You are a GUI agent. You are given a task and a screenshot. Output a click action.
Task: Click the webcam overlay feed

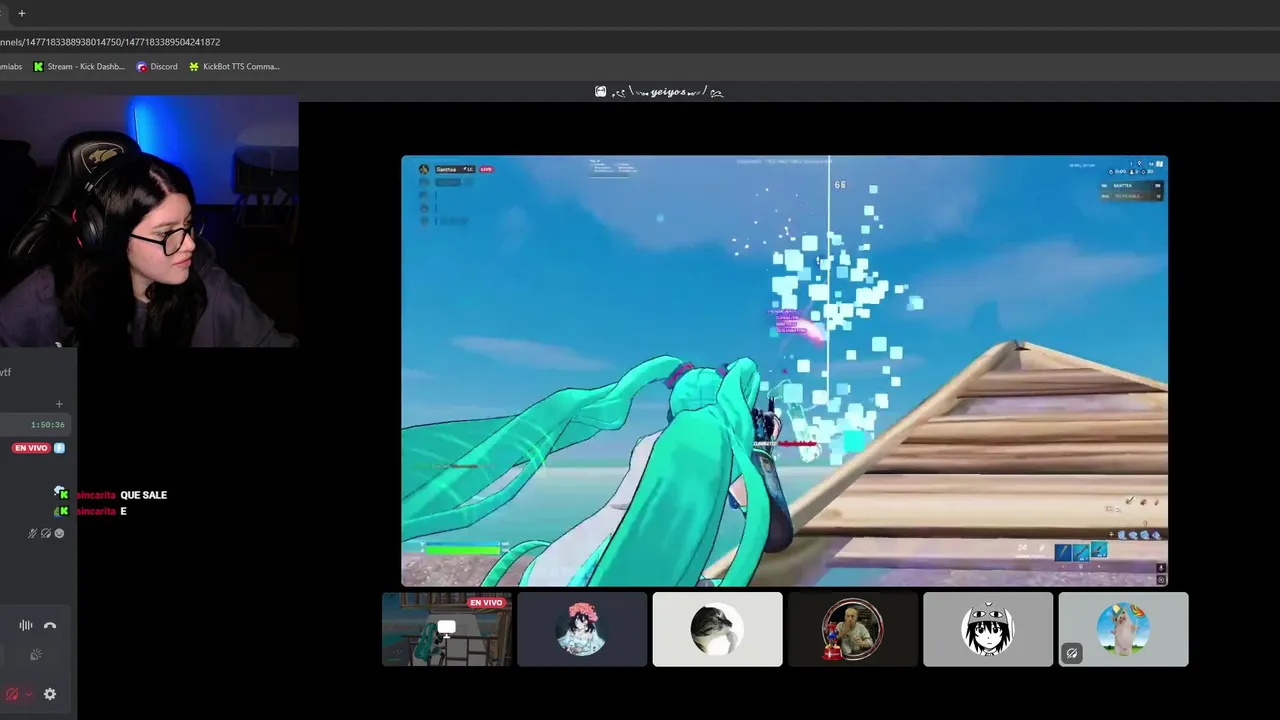[149, 221]
